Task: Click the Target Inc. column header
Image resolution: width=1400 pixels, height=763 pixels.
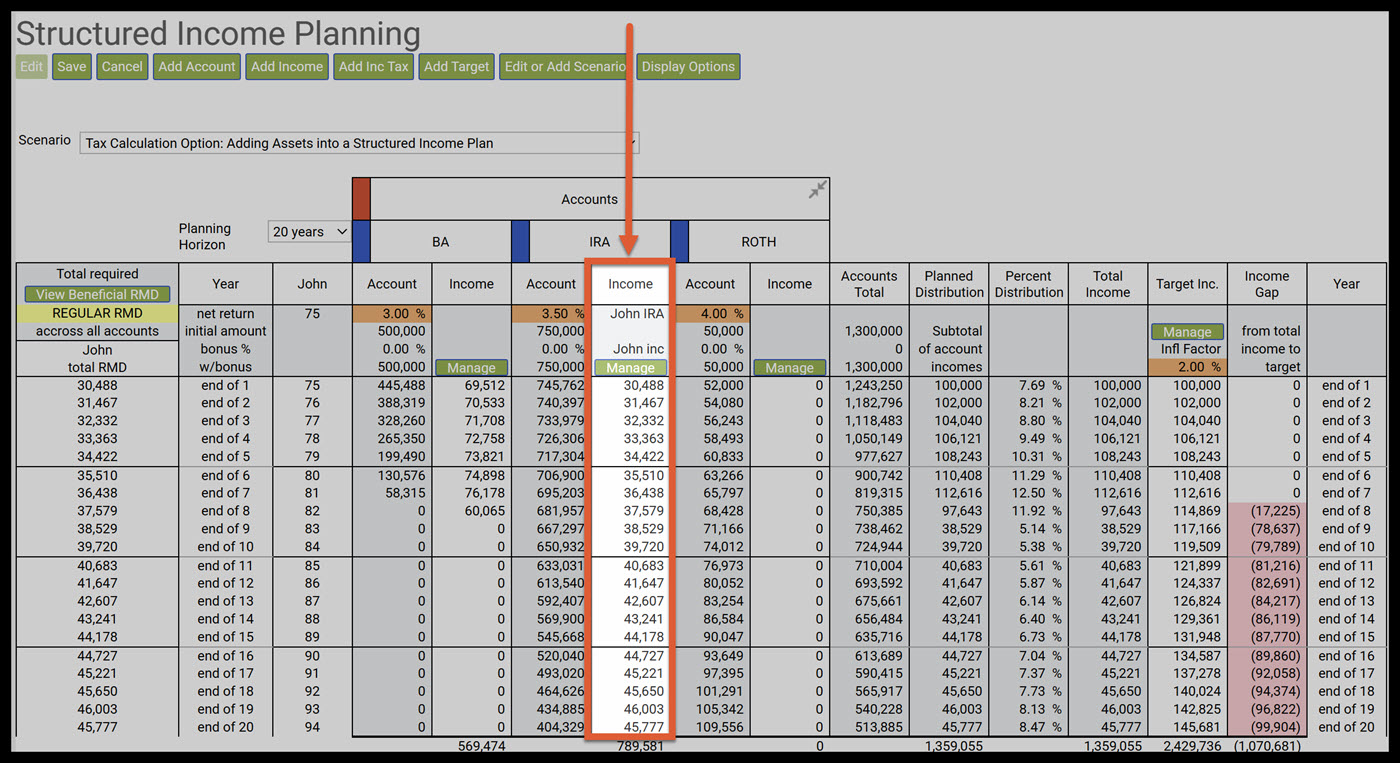Action: (1187, 284)
